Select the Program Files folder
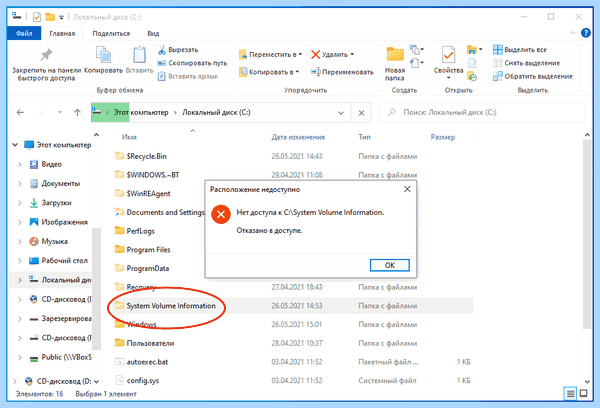The height and width of the screenshot is (408, 600). [x=142, y=250]
